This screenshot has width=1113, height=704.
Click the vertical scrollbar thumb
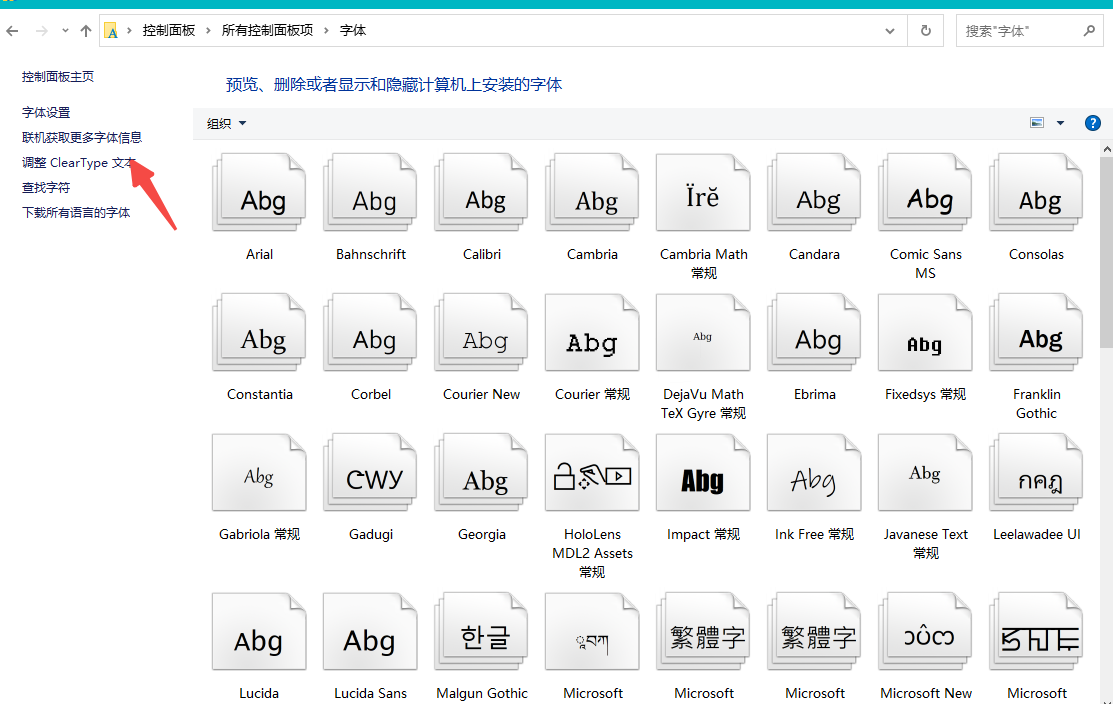pyautogui.click(x=1107, y=252)
